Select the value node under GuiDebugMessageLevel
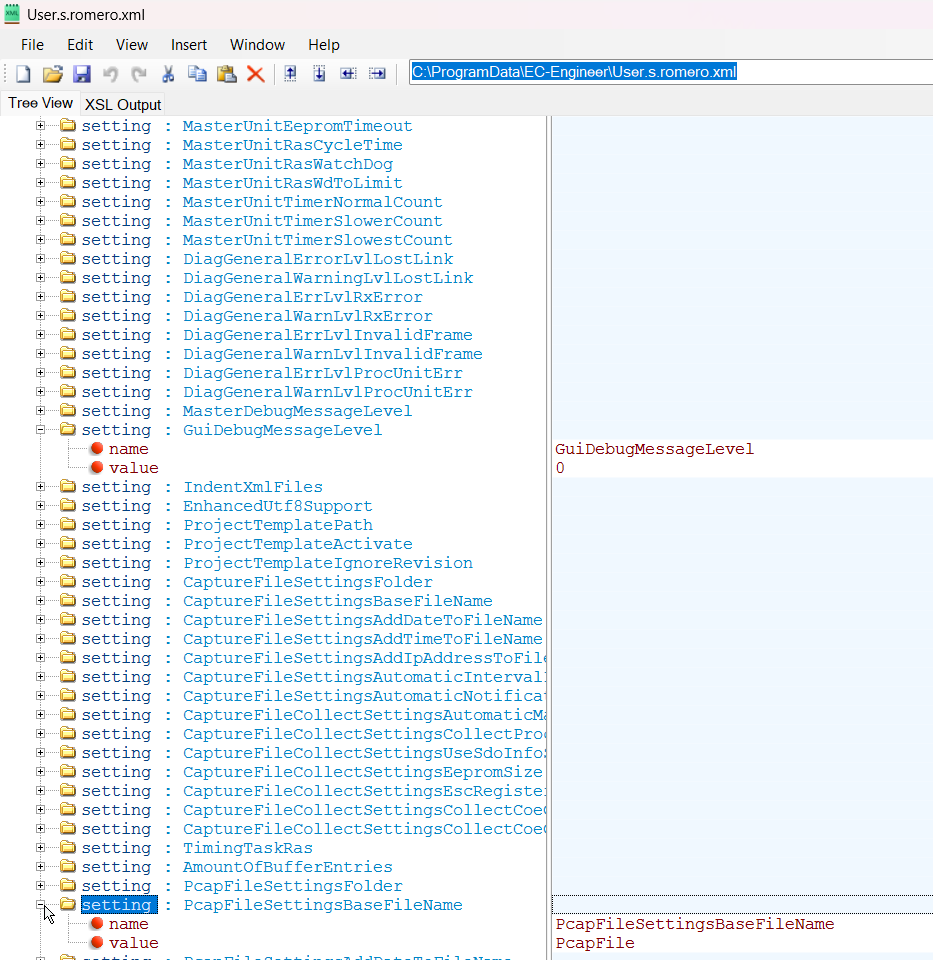Image resolution: width=933 pixels, height=960 pixels. [x=133, y=468]
